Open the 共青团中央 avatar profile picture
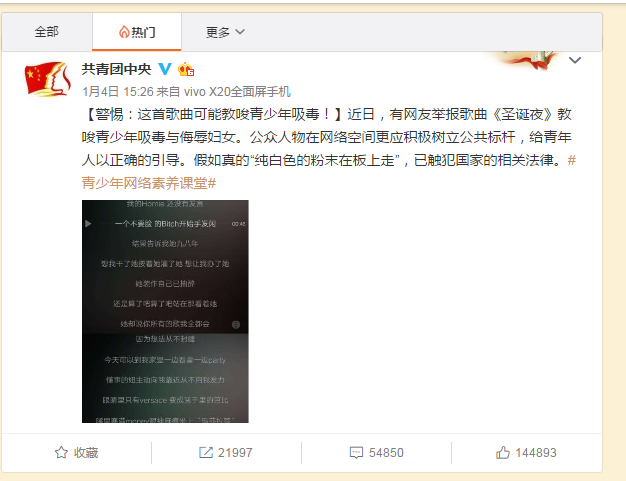The height and width of the screenshot is (481, 626). [48, 79]
